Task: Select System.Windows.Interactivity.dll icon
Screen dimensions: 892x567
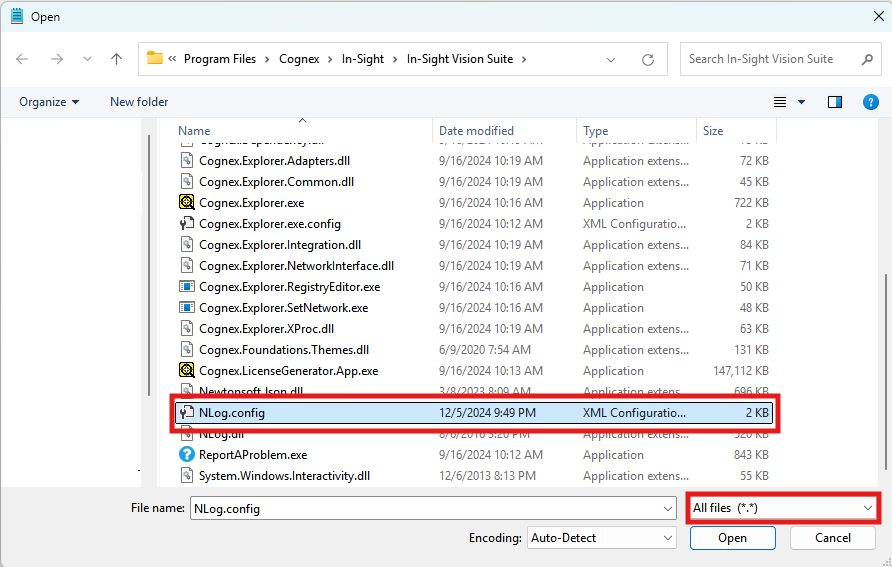Action: 187,476
